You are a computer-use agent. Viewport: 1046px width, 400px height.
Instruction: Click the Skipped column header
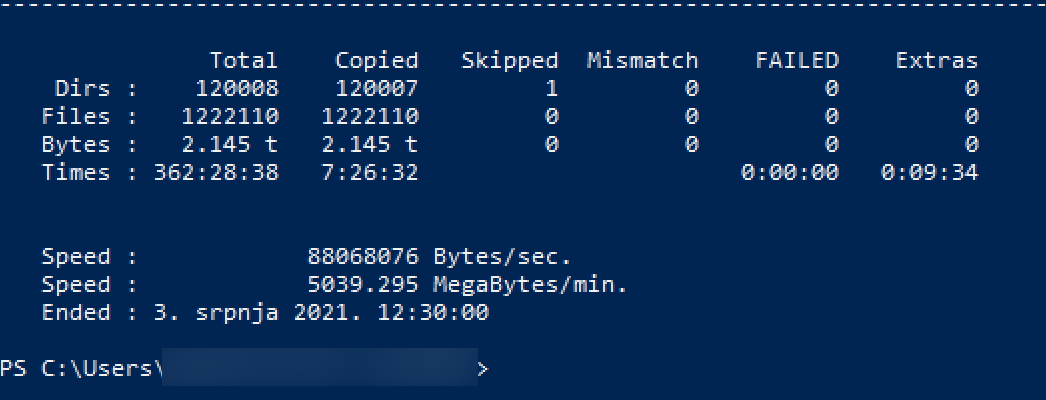[x=510, y=61]
